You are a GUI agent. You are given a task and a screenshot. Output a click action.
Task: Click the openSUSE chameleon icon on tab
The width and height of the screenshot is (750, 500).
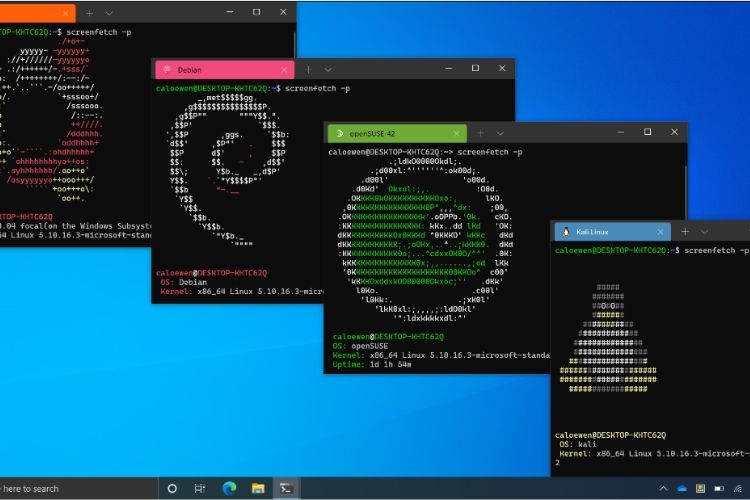click(x=340, y=133)
